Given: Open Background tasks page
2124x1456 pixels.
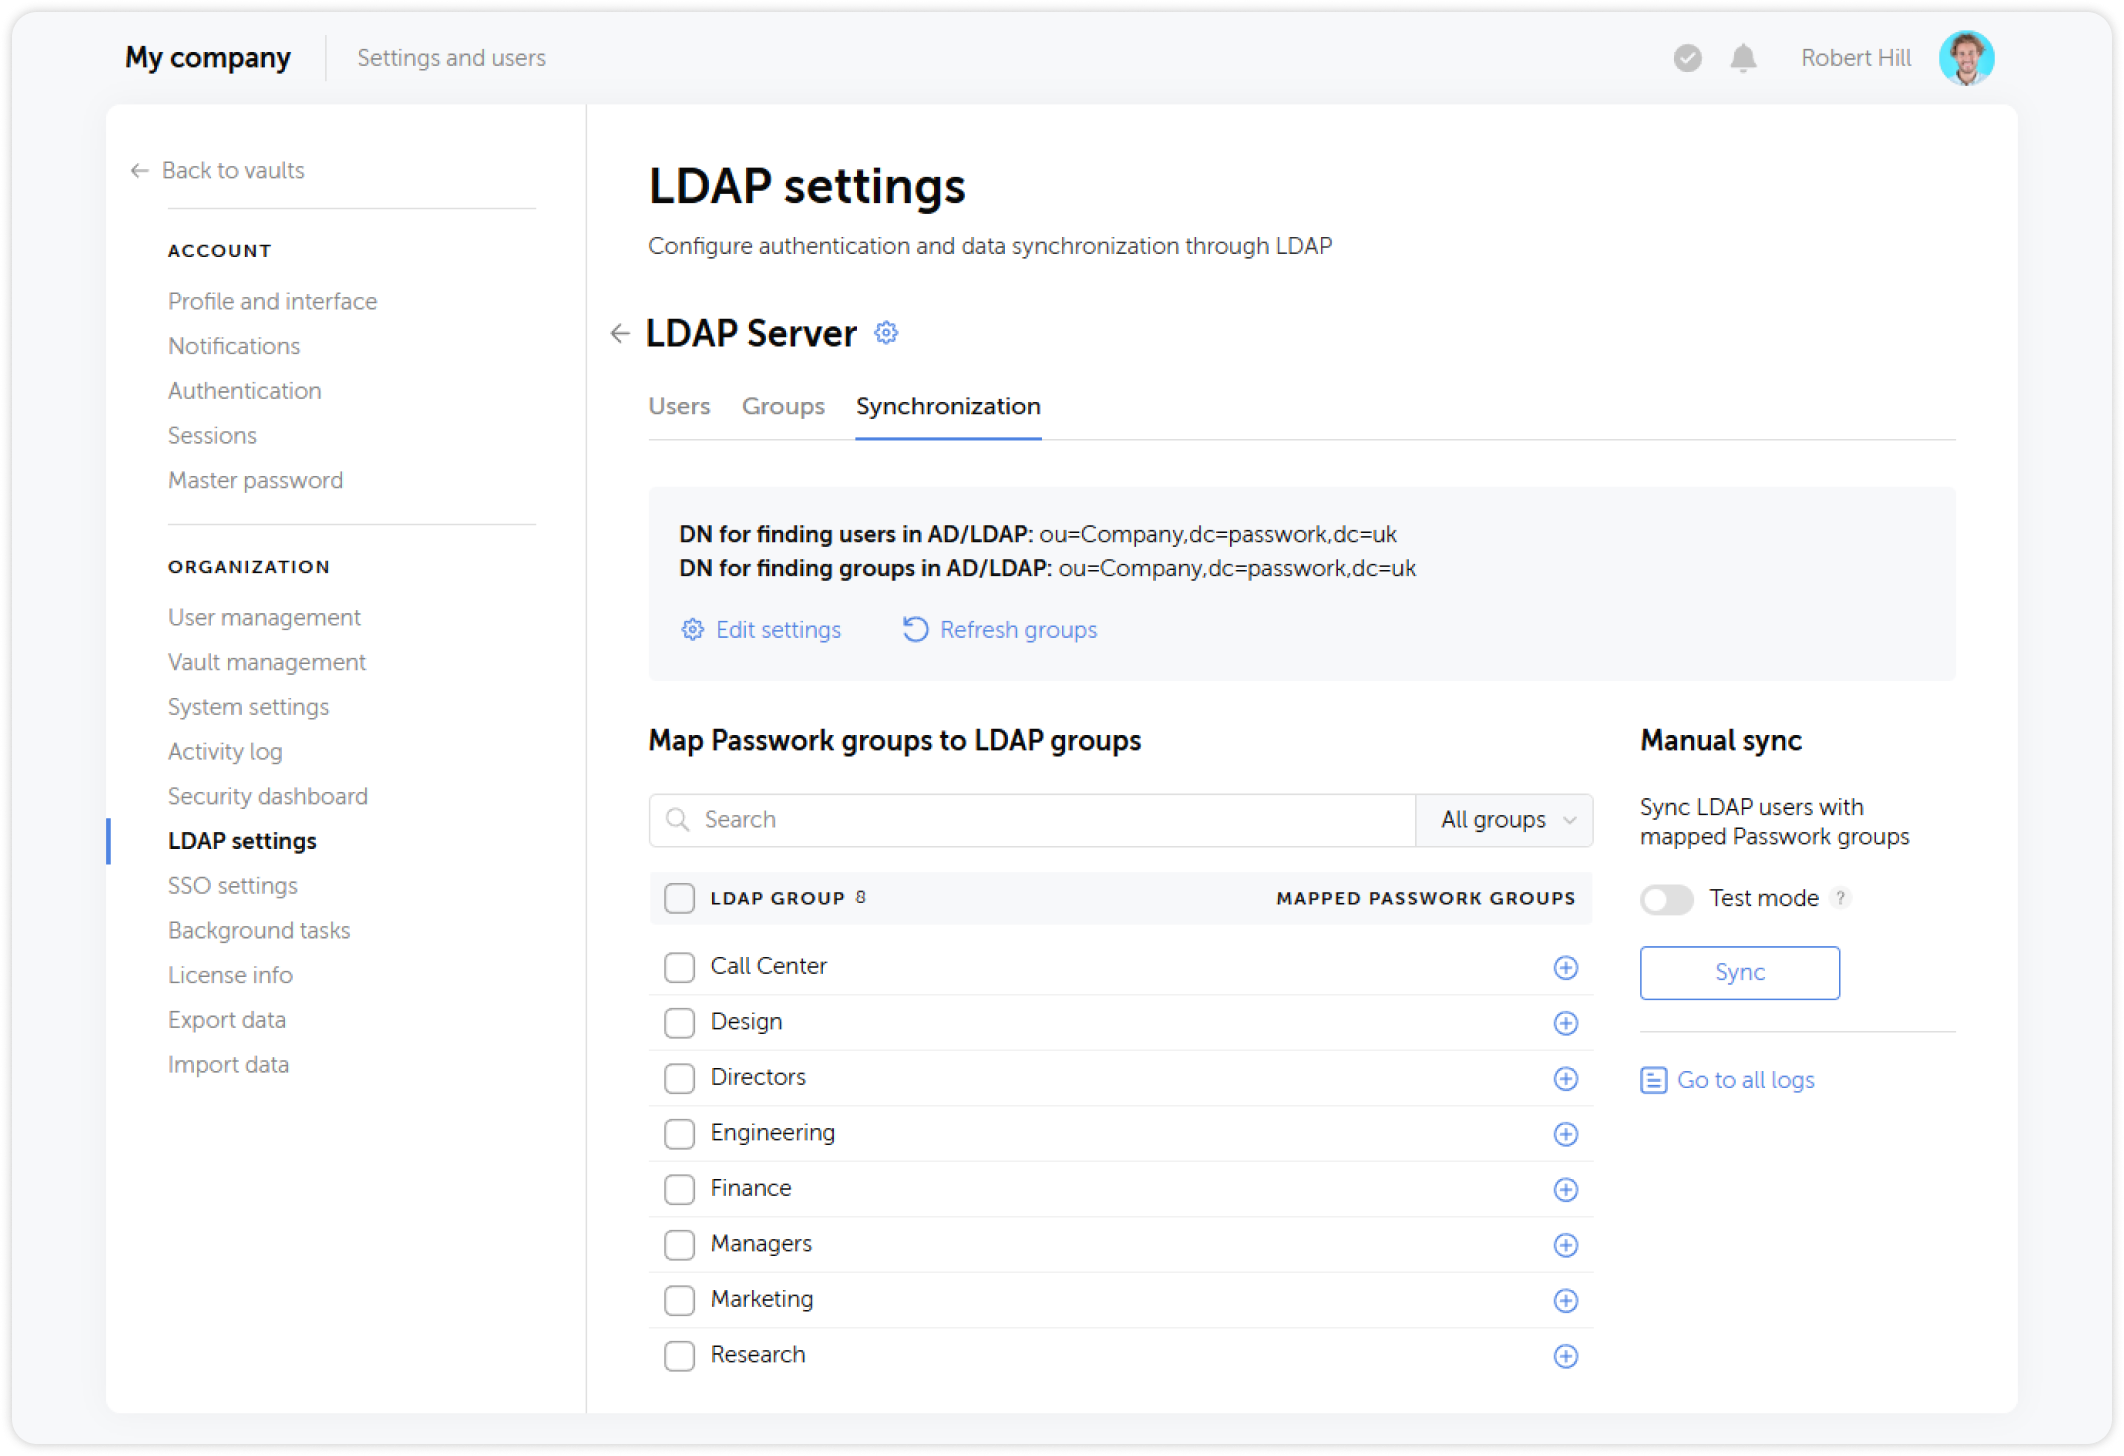Looking at the screenshot, I should coord(259,931).
